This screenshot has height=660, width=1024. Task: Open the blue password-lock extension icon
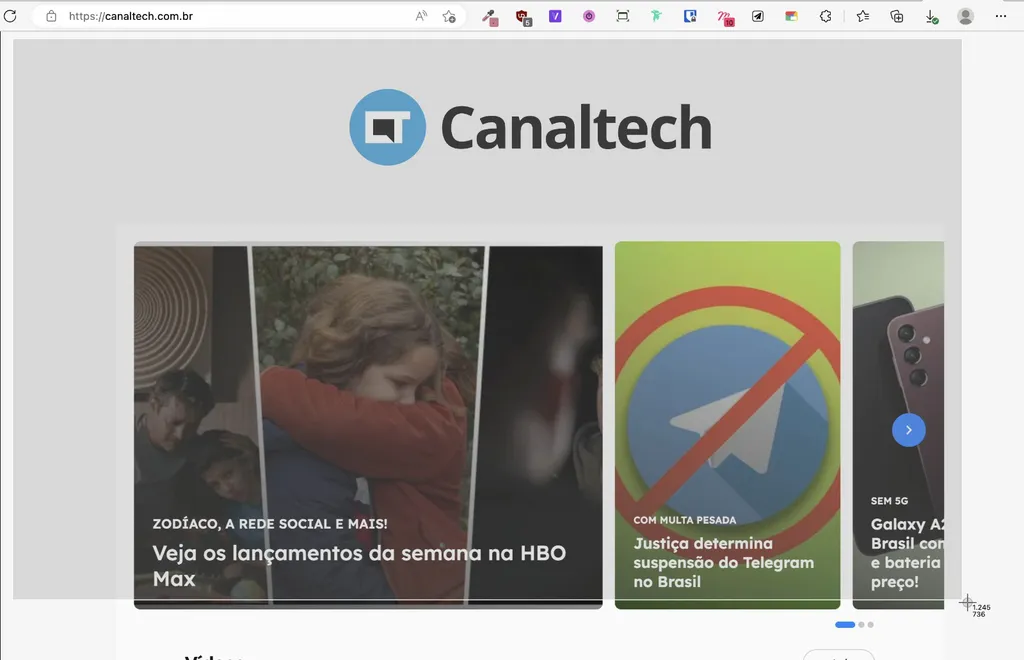pos(690,16)
